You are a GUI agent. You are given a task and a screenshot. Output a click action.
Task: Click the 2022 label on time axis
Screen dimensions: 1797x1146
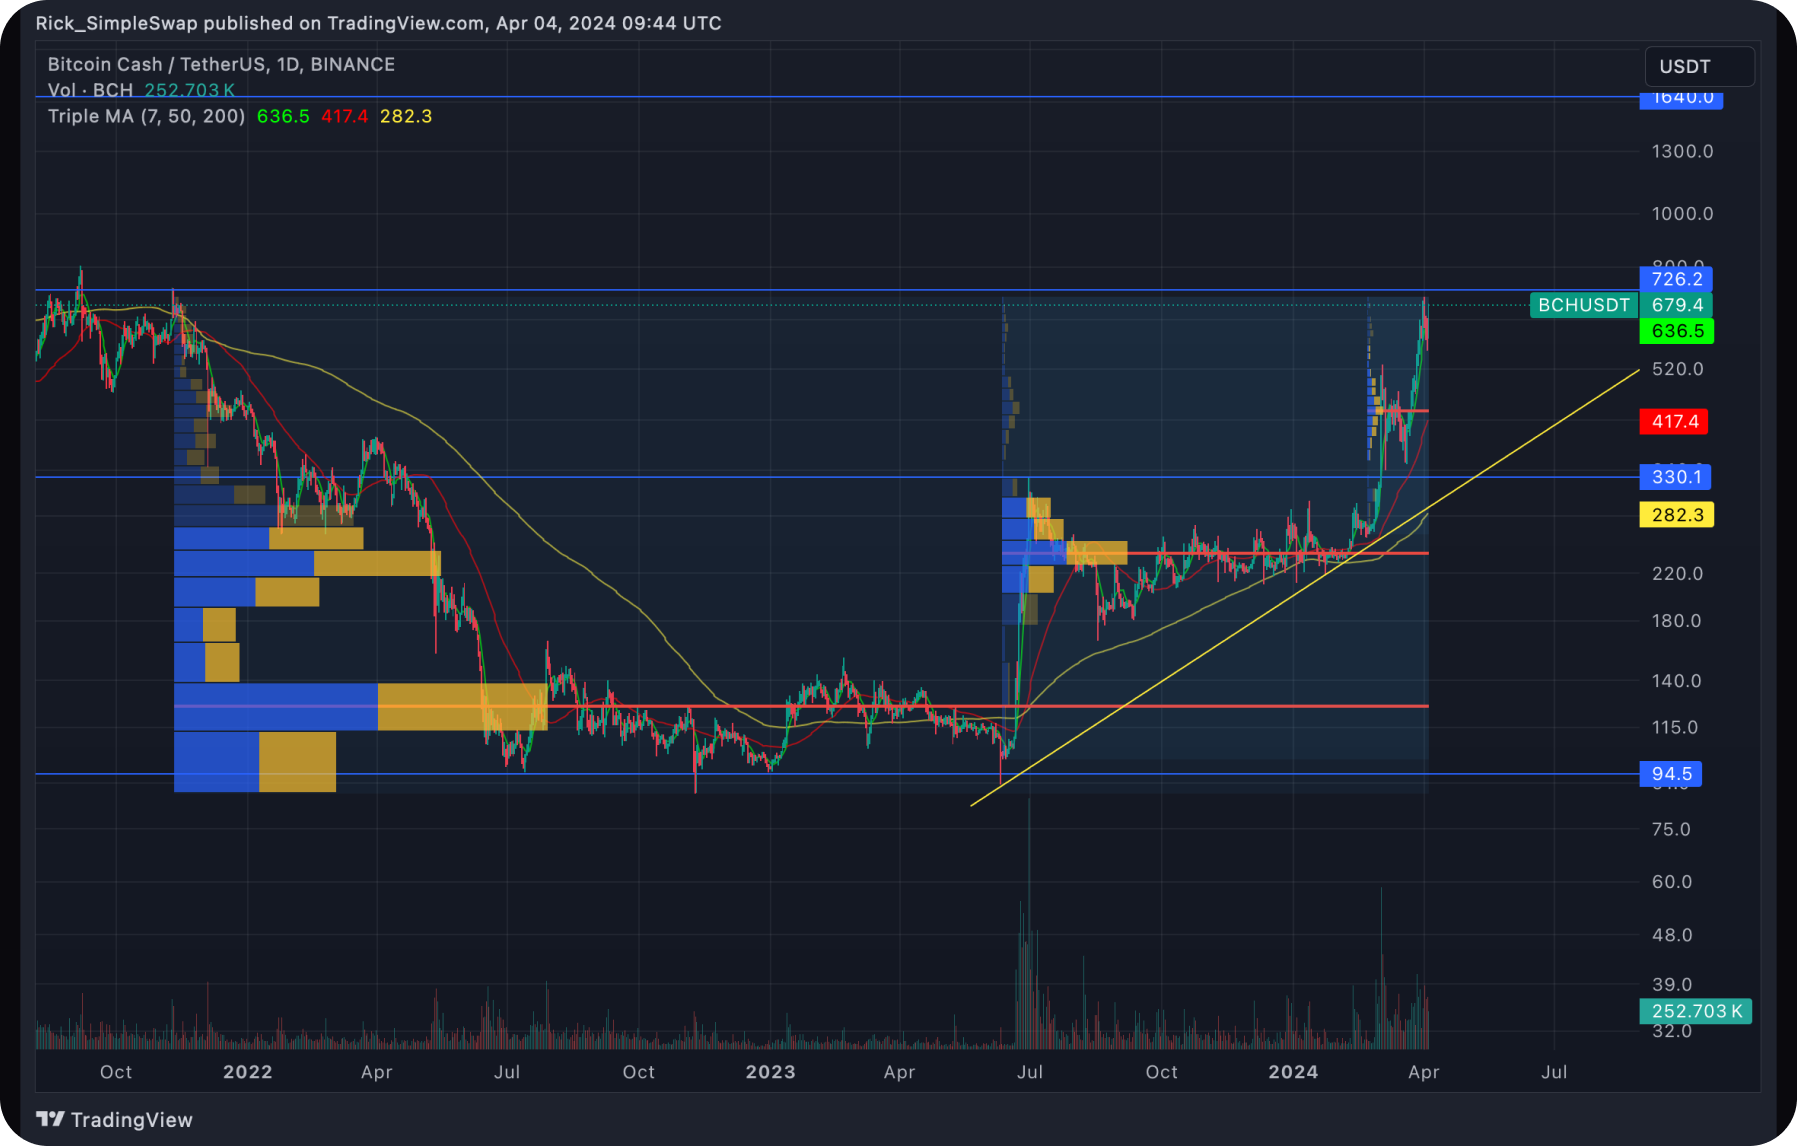[247, 1072]
